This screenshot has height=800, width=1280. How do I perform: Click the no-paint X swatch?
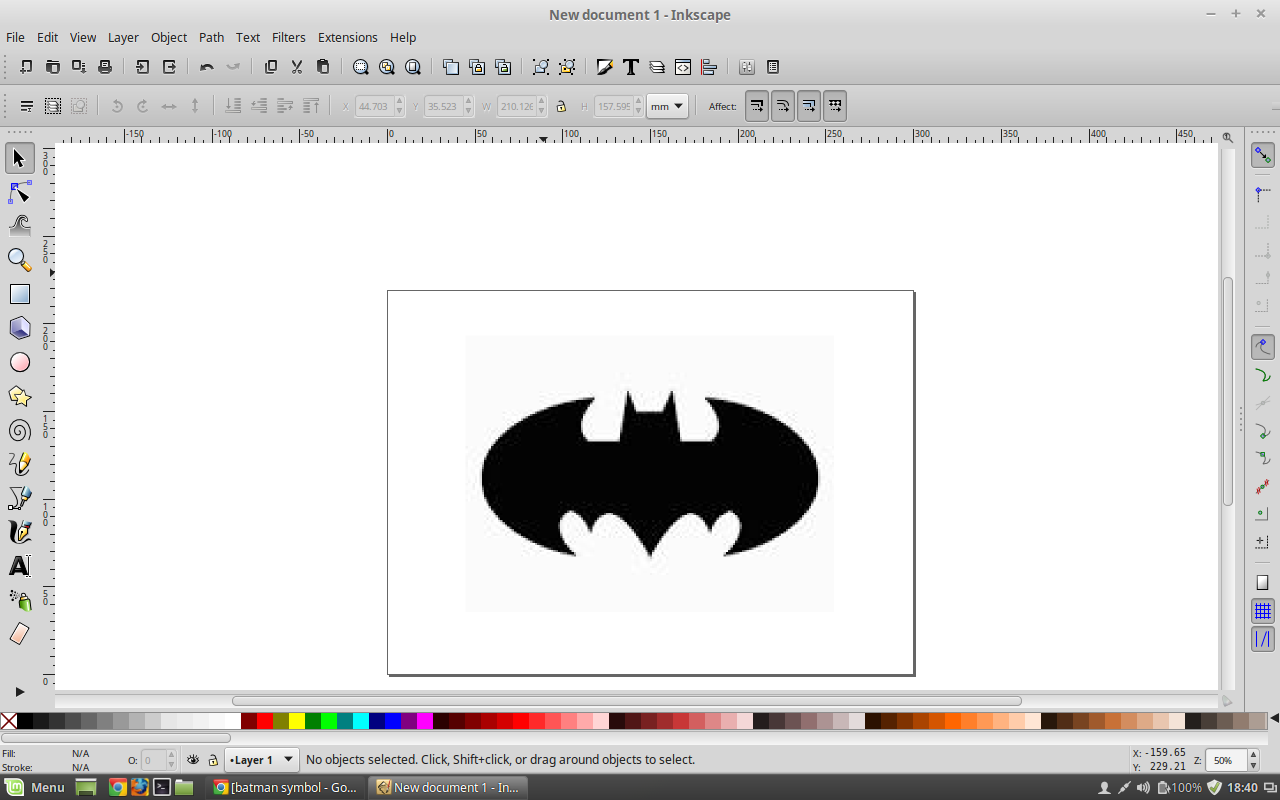pyautogui.click(x=9, y=721)
